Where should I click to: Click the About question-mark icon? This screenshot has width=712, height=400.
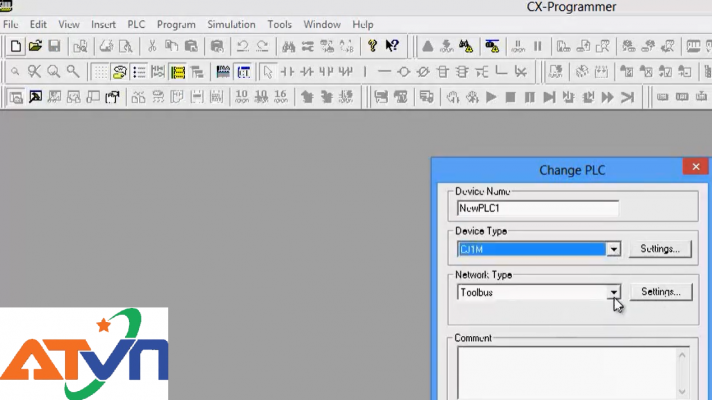[x=372, y=46]
